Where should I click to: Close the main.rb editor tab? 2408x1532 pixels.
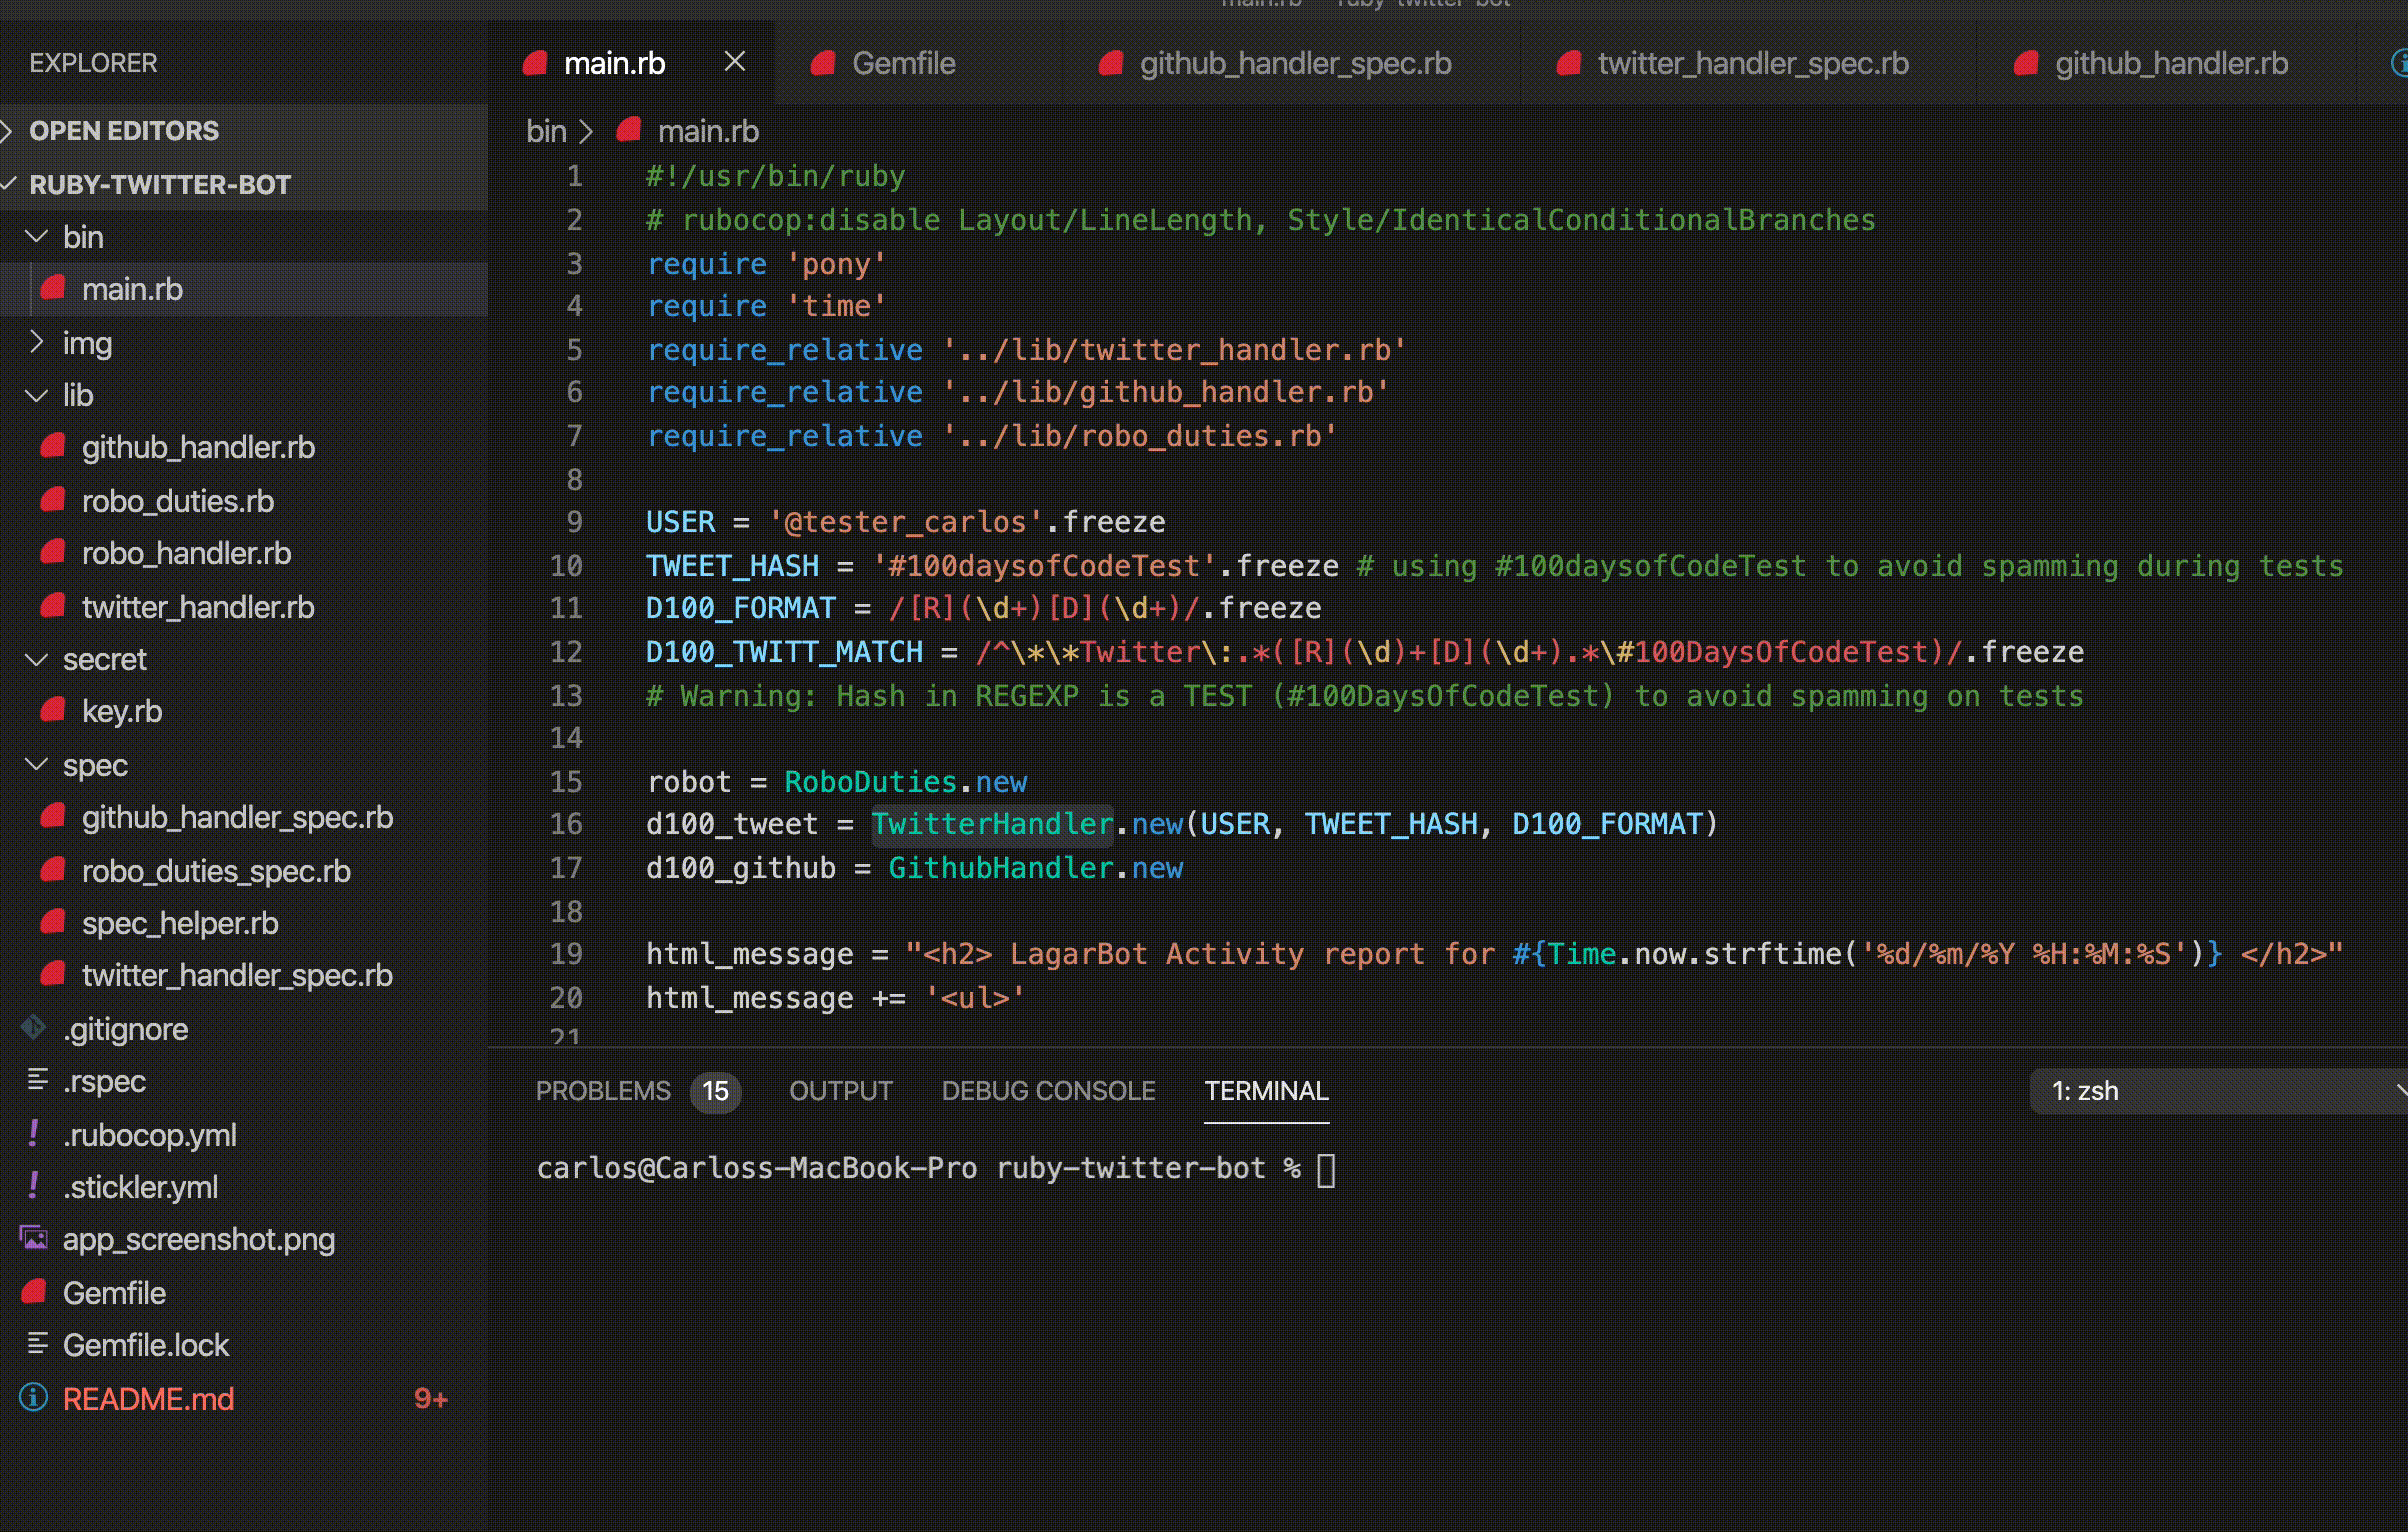[x=734, y=62]
